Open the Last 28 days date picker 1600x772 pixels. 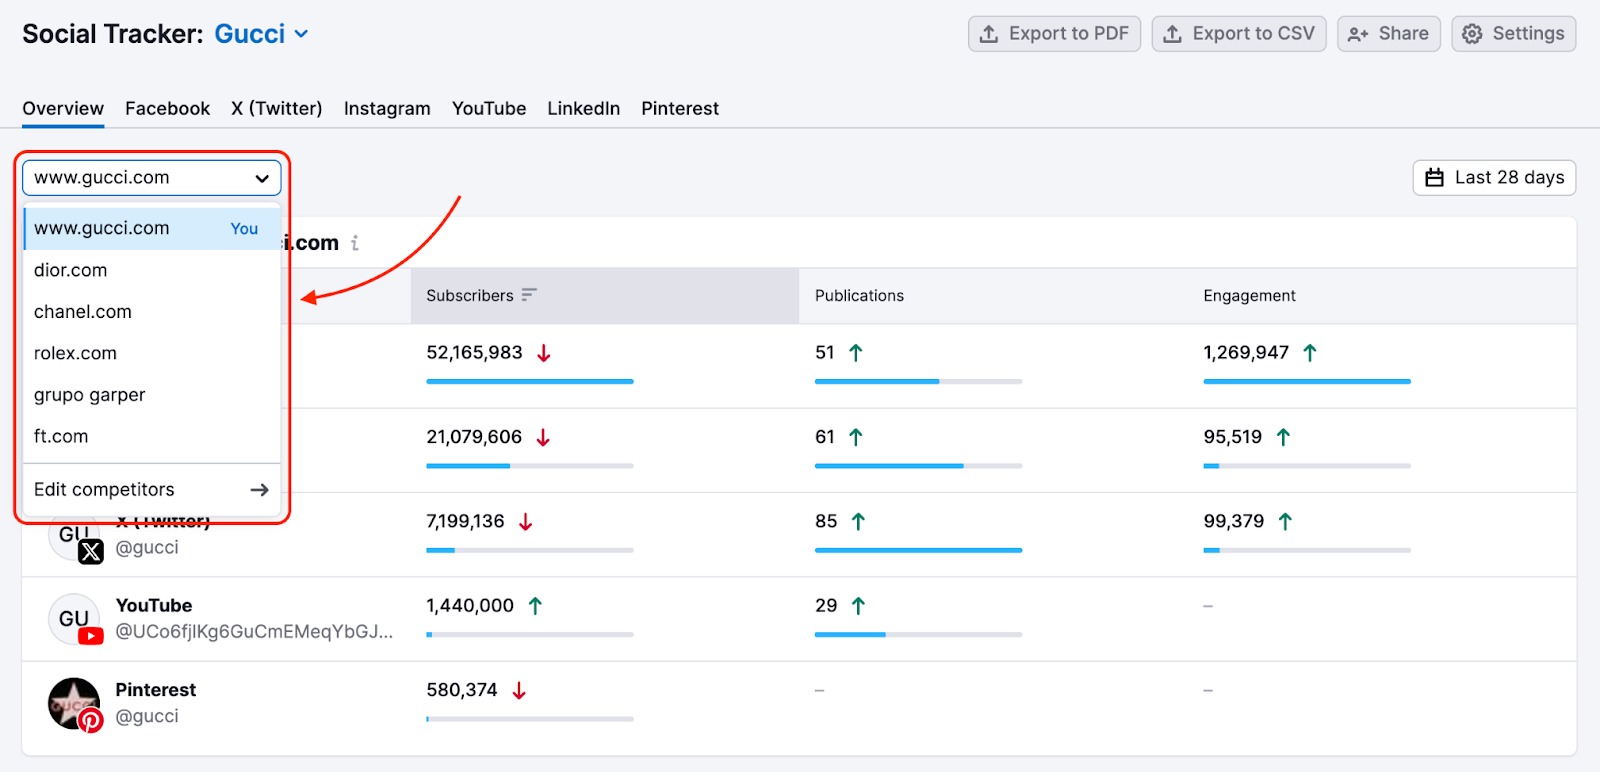pos(1494,178)
